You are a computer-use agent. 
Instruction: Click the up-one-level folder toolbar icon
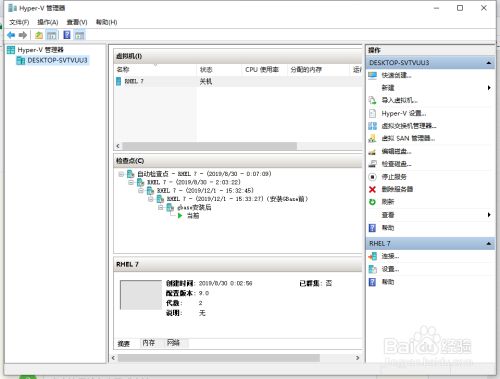pyautogui.click(x=39, y=35)
